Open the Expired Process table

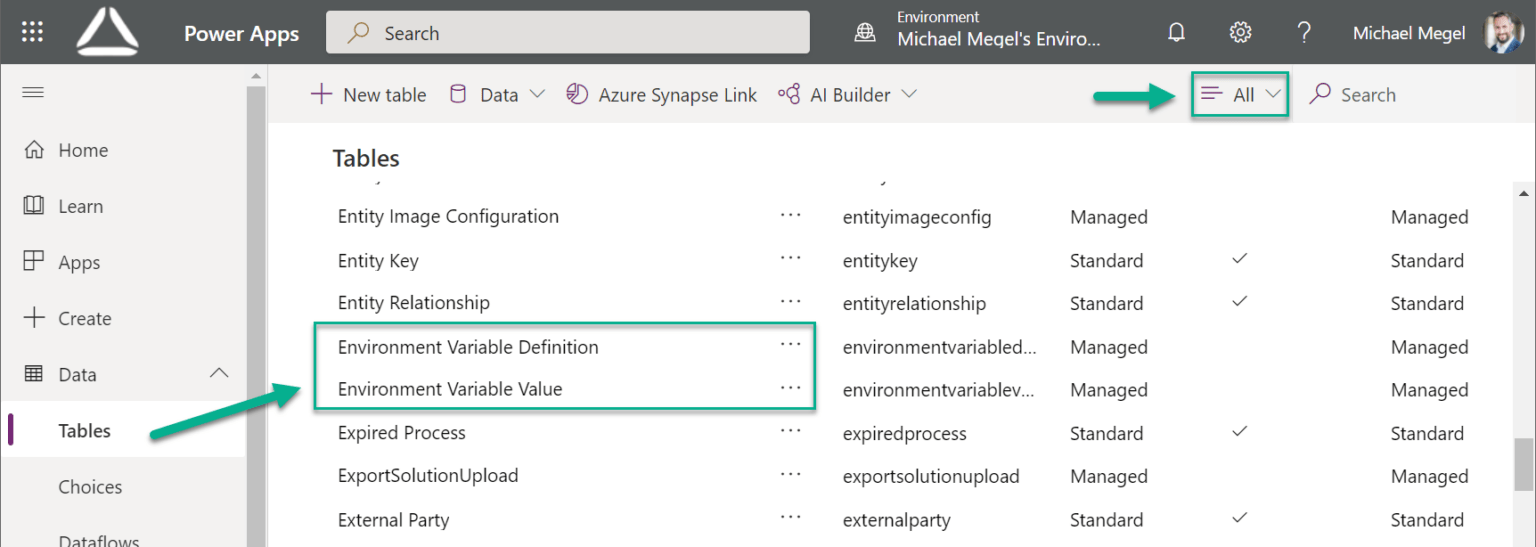coord(402,433)
